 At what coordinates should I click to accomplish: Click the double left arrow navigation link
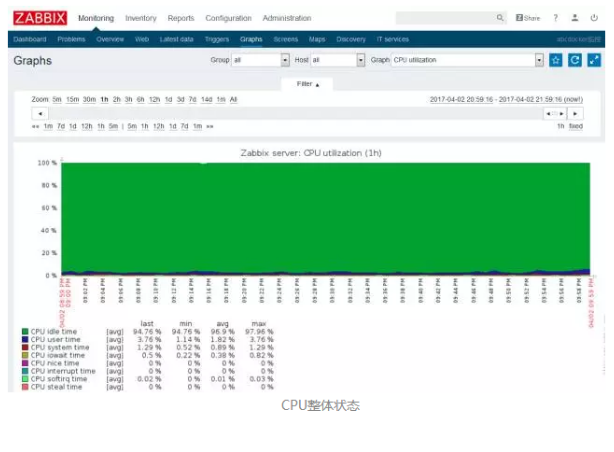36,126
